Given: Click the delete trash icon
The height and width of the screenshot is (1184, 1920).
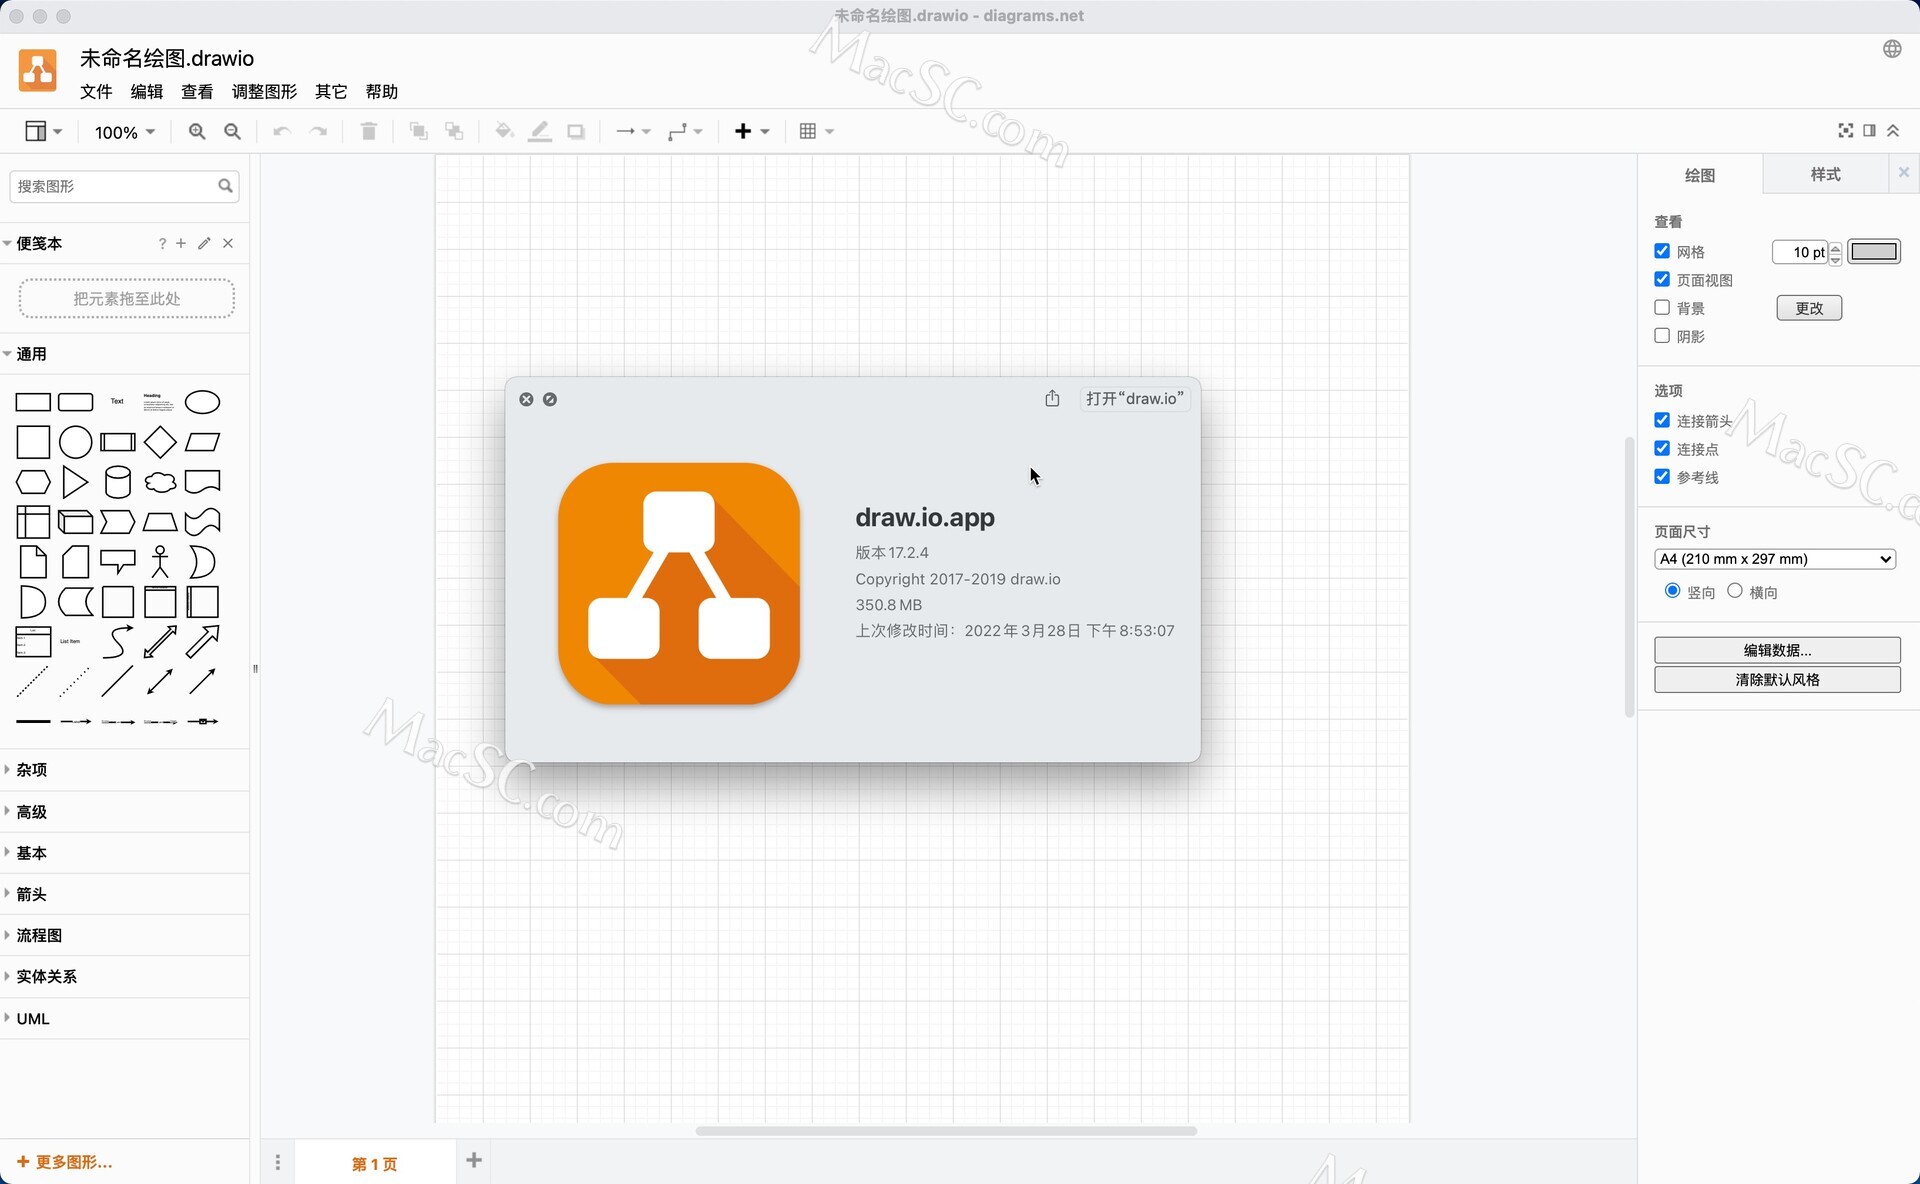Looking at the screenshot, I should 368,131.
